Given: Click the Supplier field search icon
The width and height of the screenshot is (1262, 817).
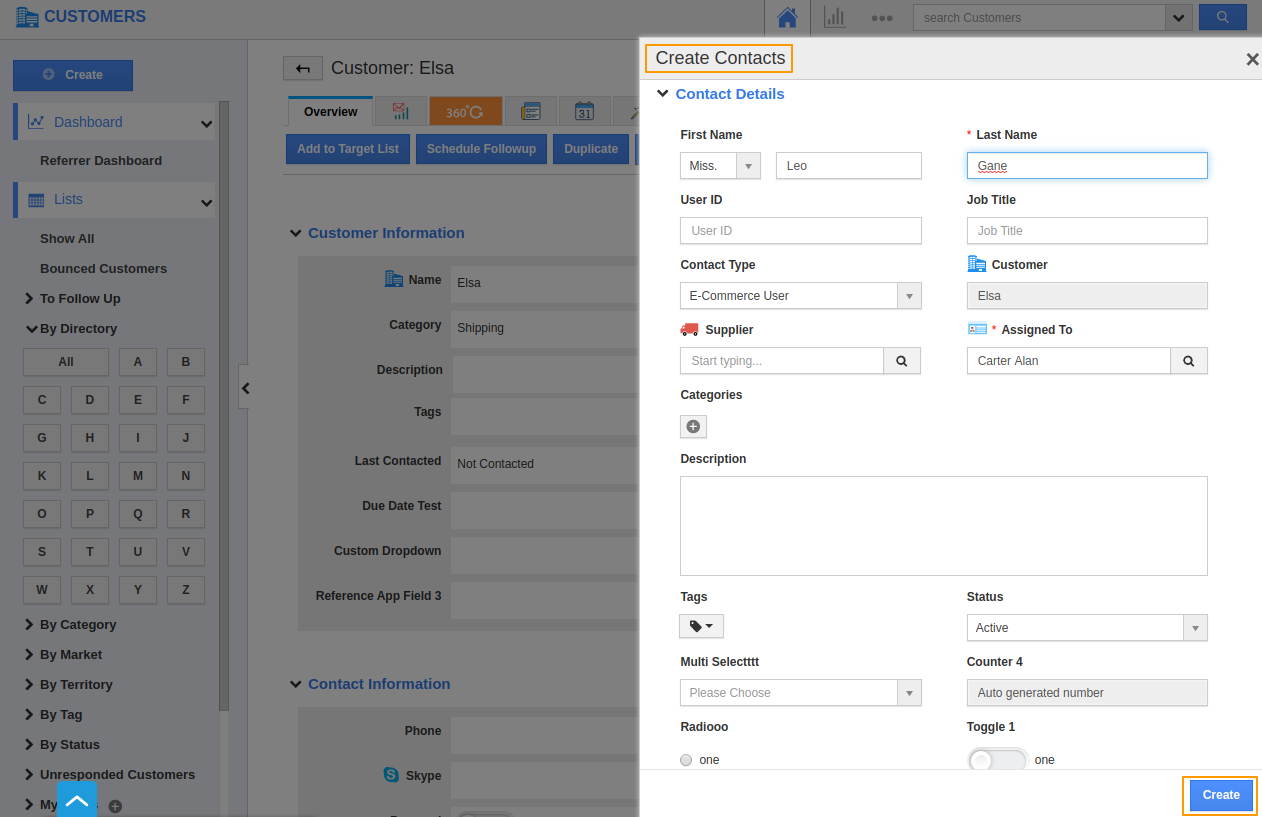Looking at the screenshot, I should [x=901, y=361].
